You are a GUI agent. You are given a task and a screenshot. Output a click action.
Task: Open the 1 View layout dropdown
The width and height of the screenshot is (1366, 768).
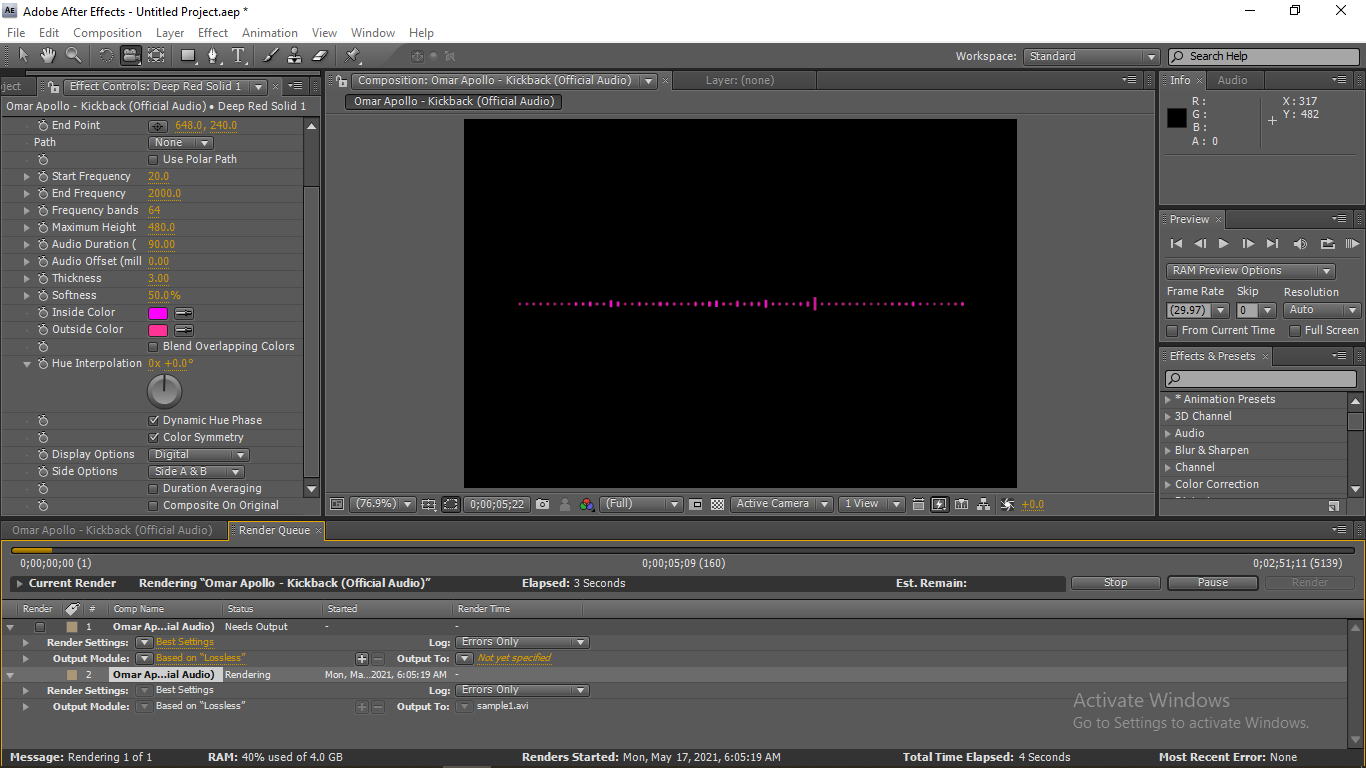871,505
